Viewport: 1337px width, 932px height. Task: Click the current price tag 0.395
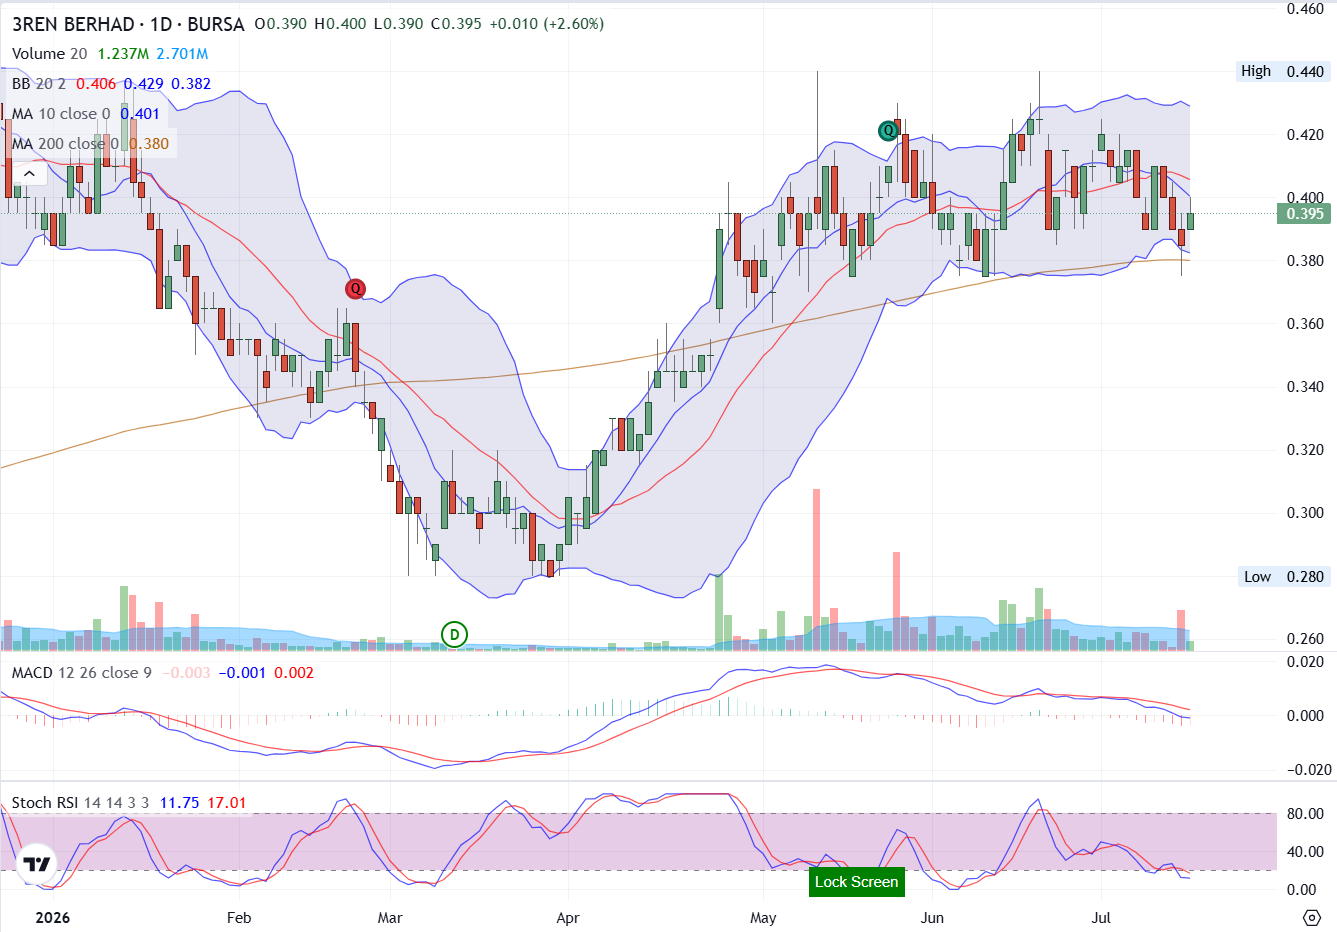pos(1305,213)
